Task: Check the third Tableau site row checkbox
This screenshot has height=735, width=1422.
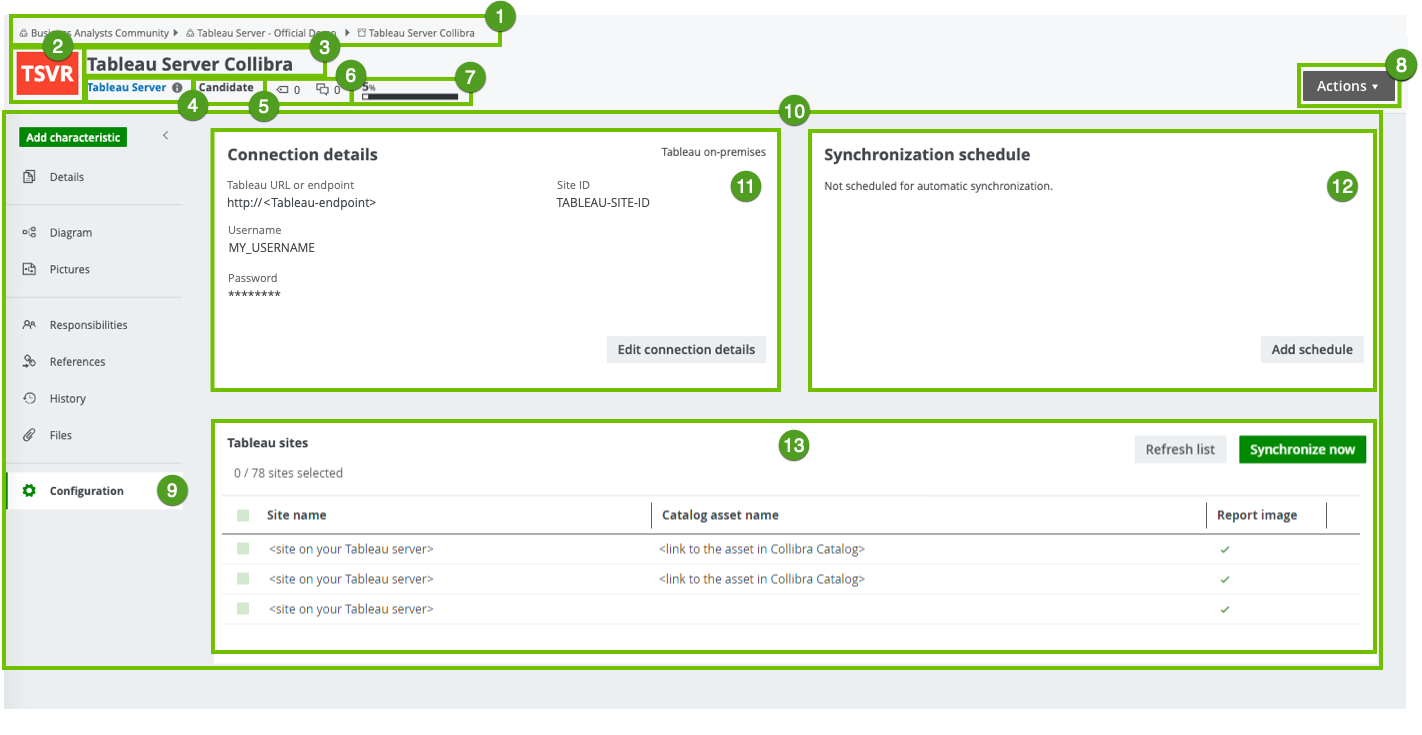Action: pyautogui.click(x=243, y=609)
